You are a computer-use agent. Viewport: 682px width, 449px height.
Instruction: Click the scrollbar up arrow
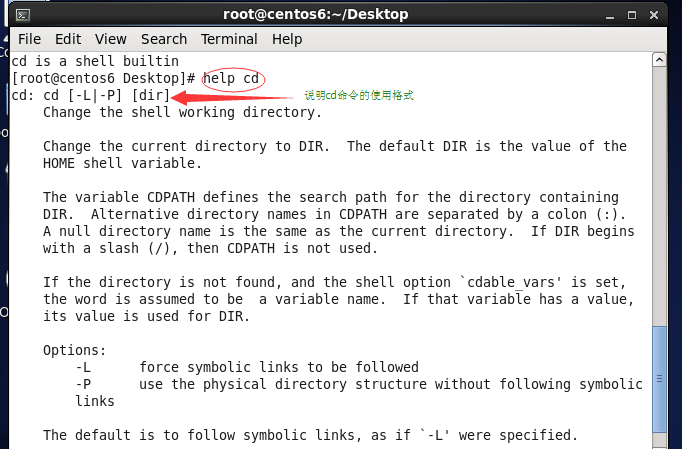tap(659, 60)
